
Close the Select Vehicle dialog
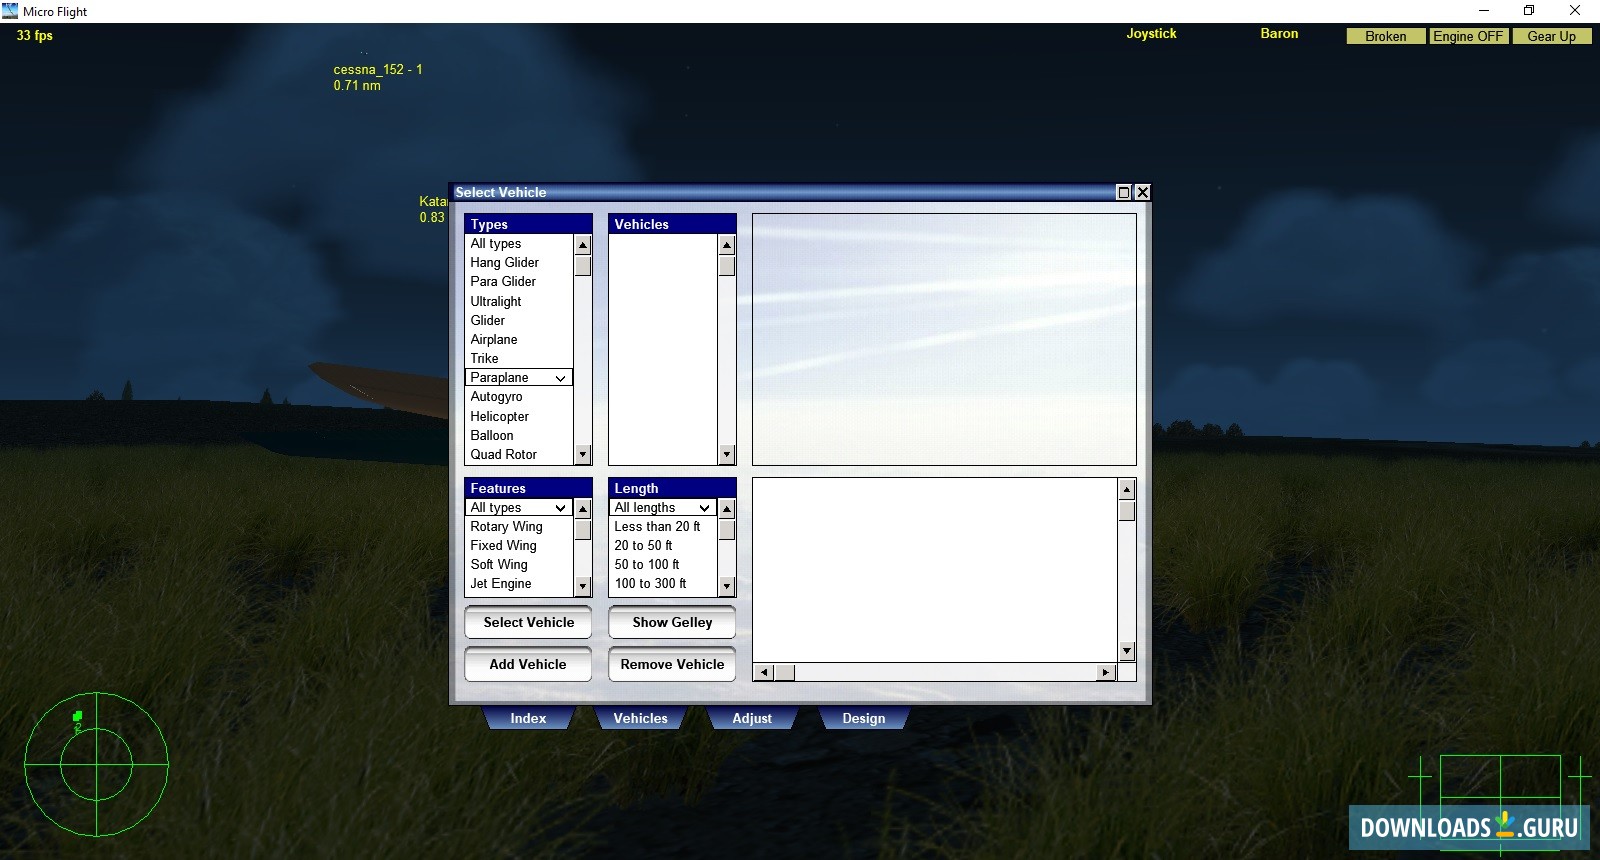tap(1142, 192)
